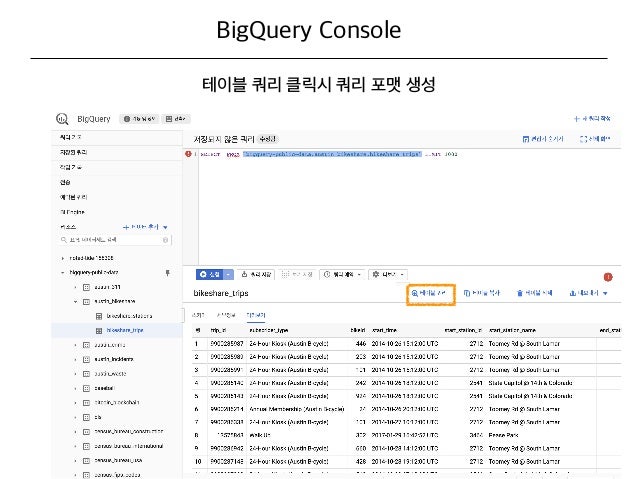Open Job history in the left navigation

click(71, 167)
